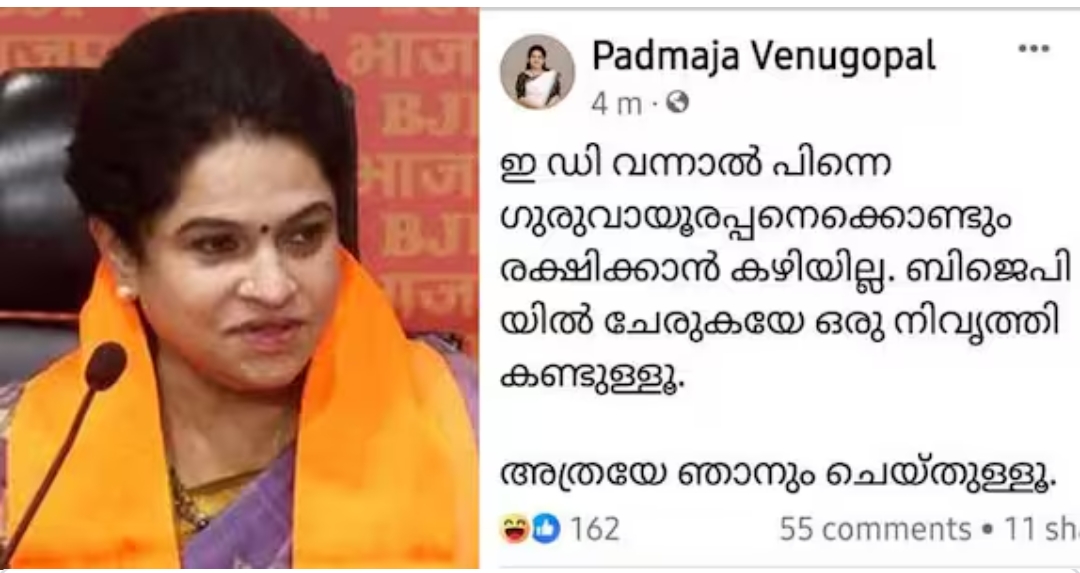Viewport: 1080px width, 573px height.
Task: Open the Padmaja Venugopal profile name link
Action: 764,56
